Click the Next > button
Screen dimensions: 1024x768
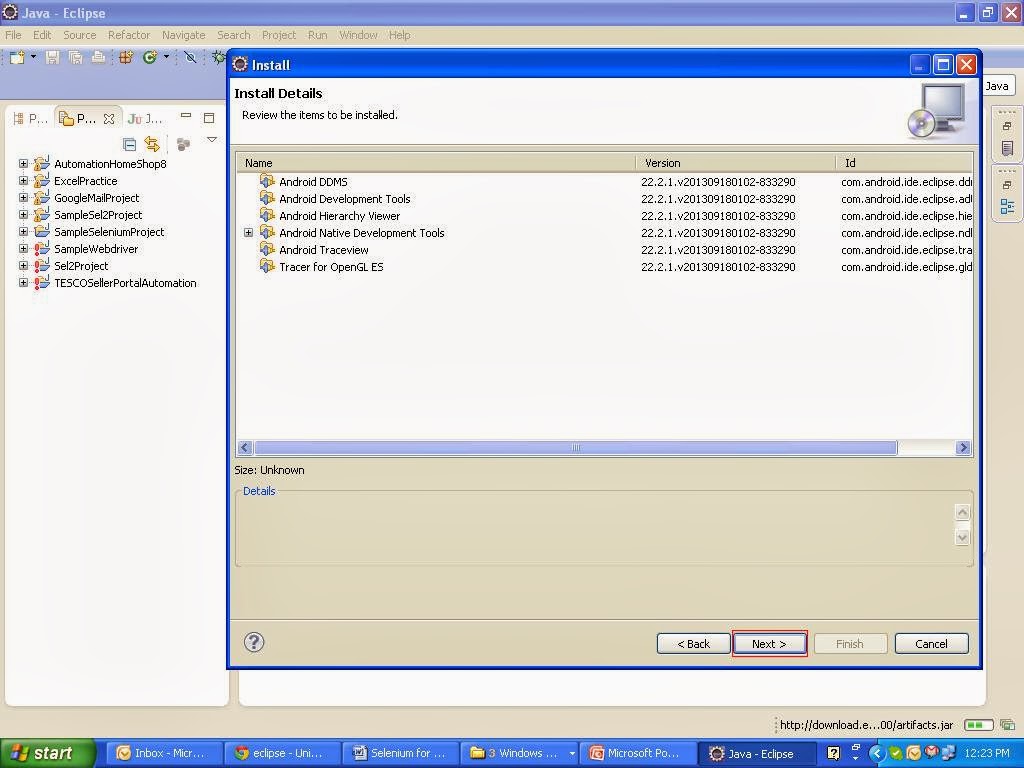pos(769,643)
